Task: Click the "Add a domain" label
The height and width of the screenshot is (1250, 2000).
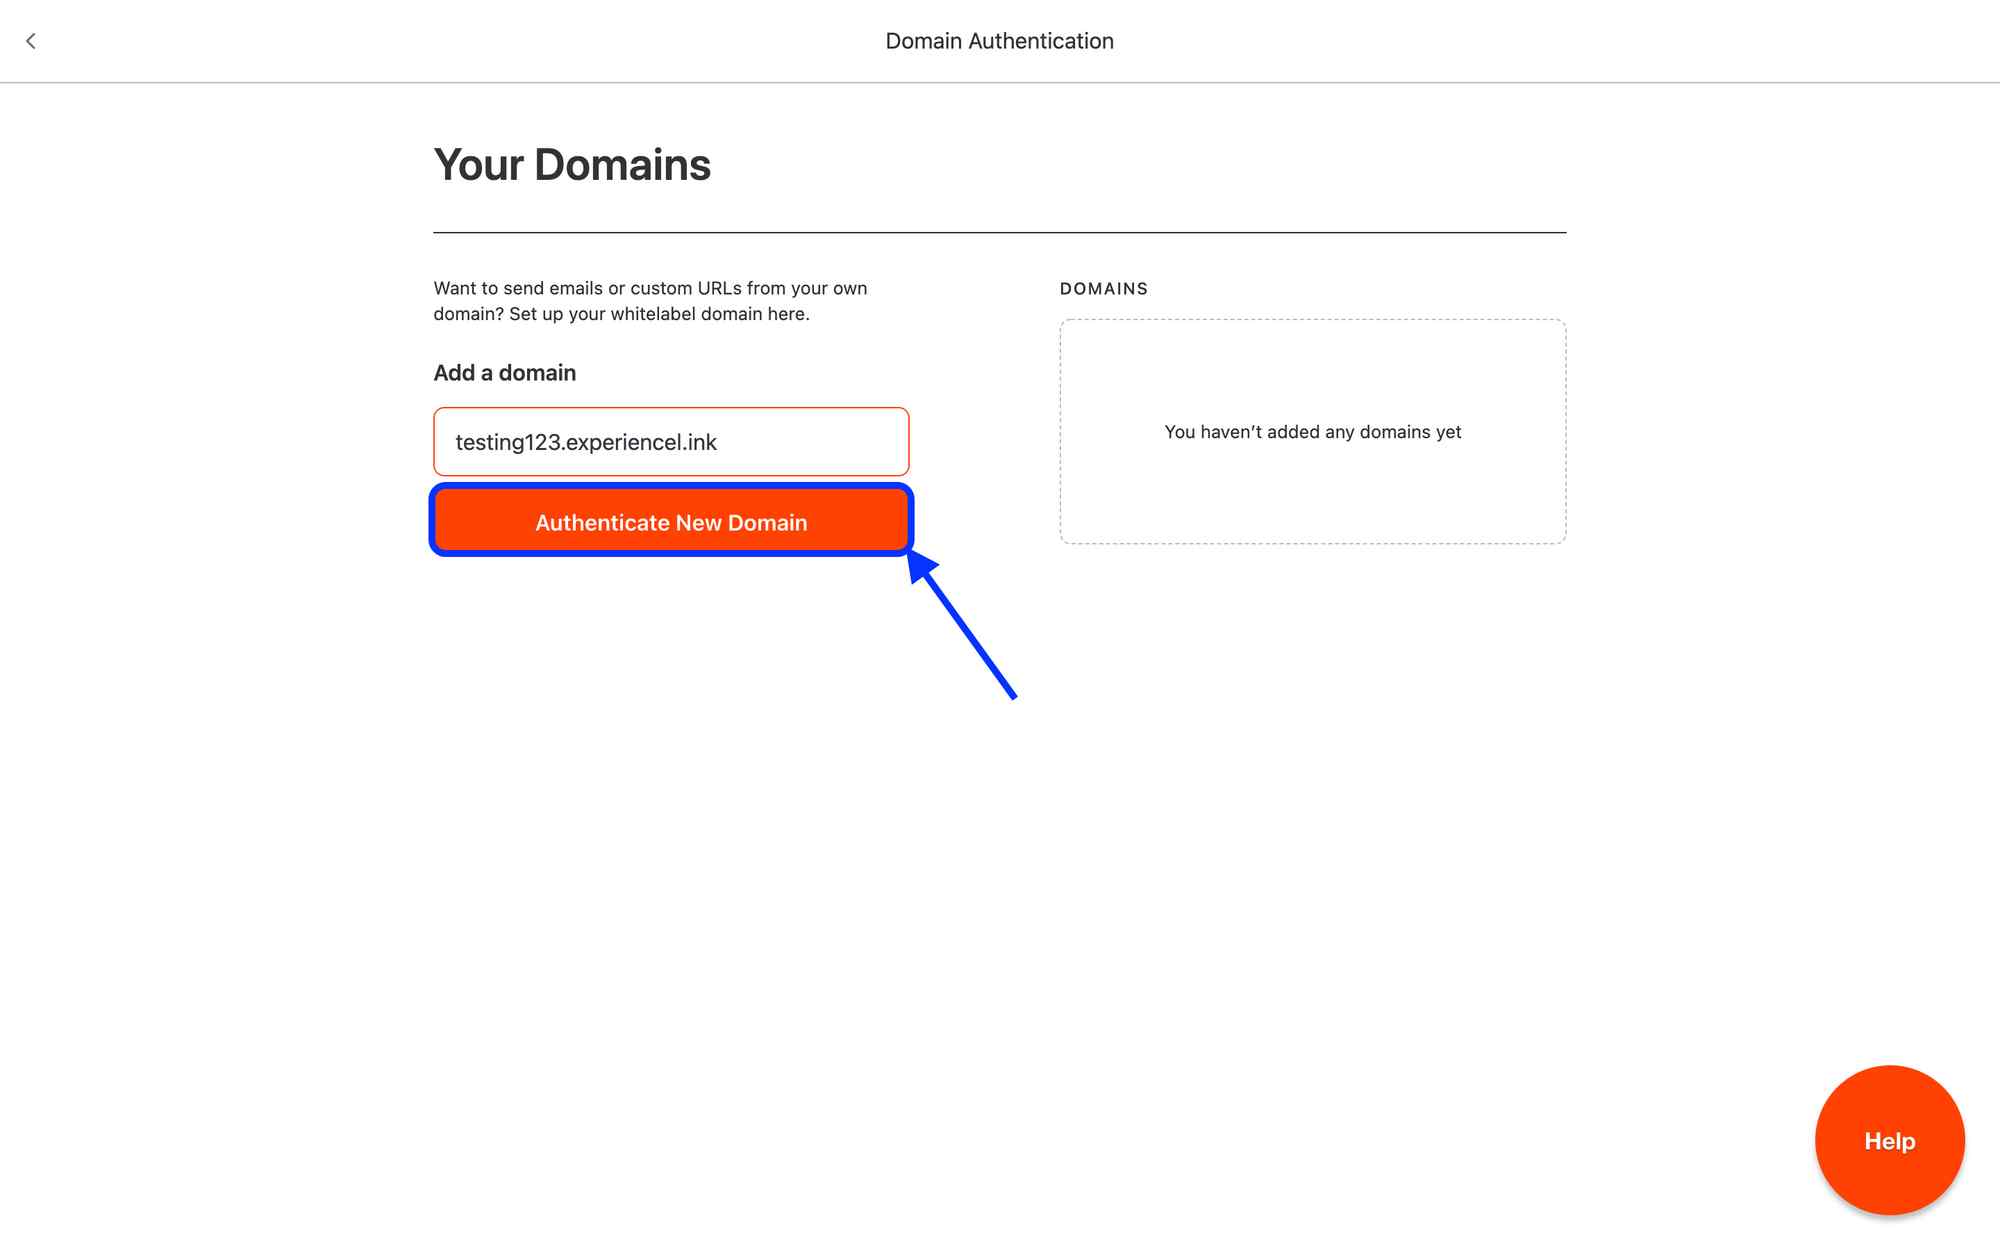Action: [505, 373]
